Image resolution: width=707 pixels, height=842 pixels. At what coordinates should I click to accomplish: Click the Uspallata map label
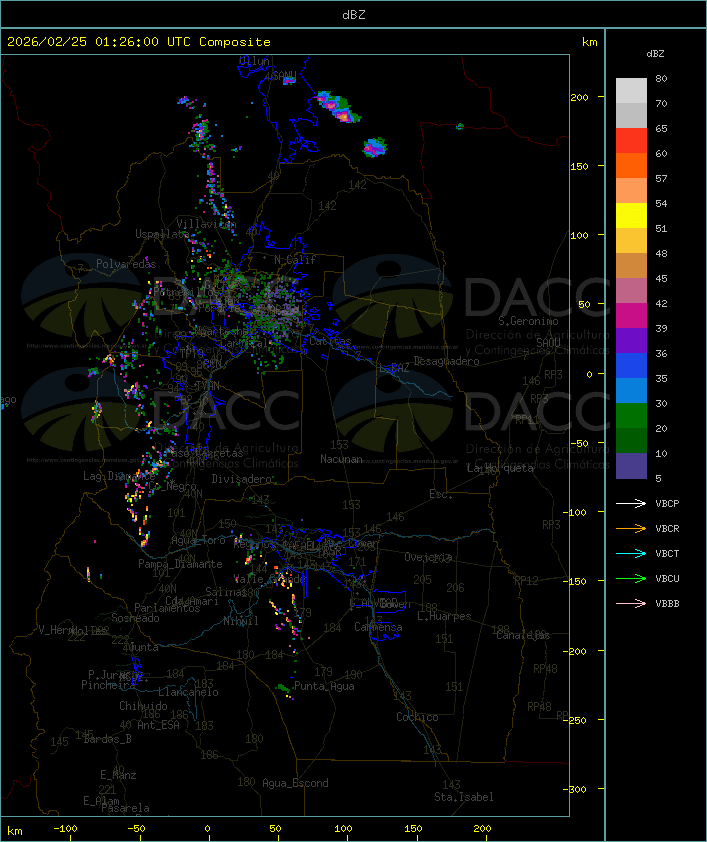point(162,234)
